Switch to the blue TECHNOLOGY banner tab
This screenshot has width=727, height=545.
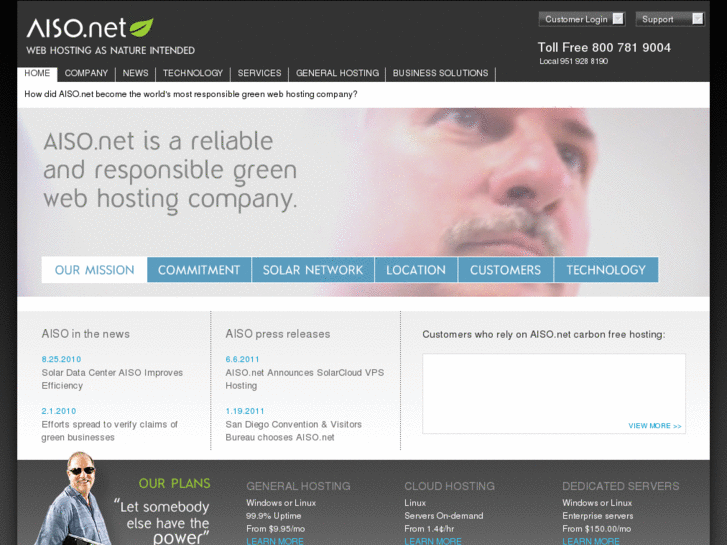pos(606,270)
